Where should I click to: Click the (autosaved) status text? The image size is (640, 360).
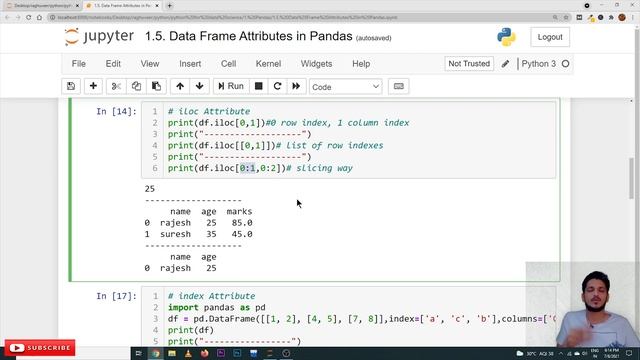373,38
